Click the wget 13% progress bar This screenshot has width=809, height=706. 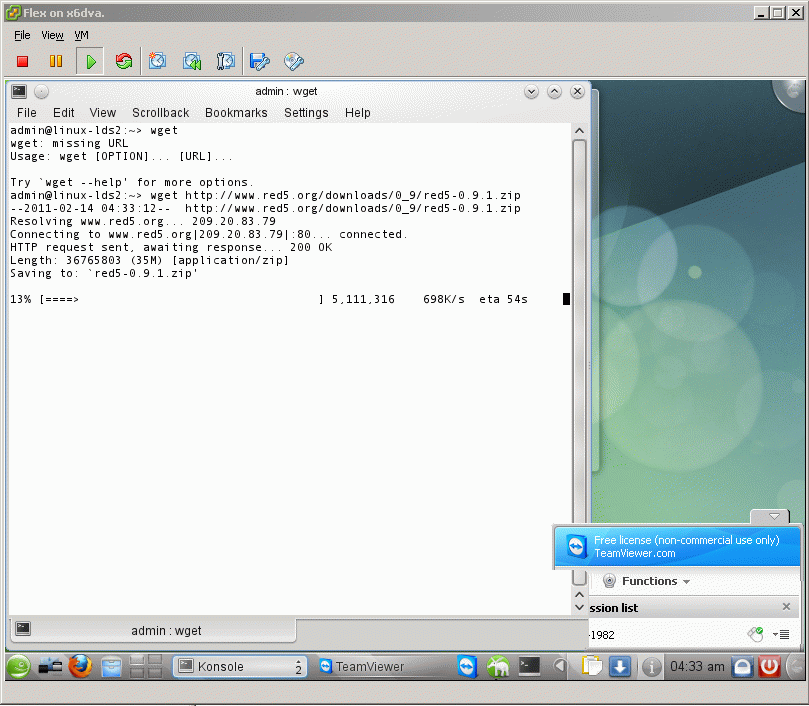click(x=181, y=299)
